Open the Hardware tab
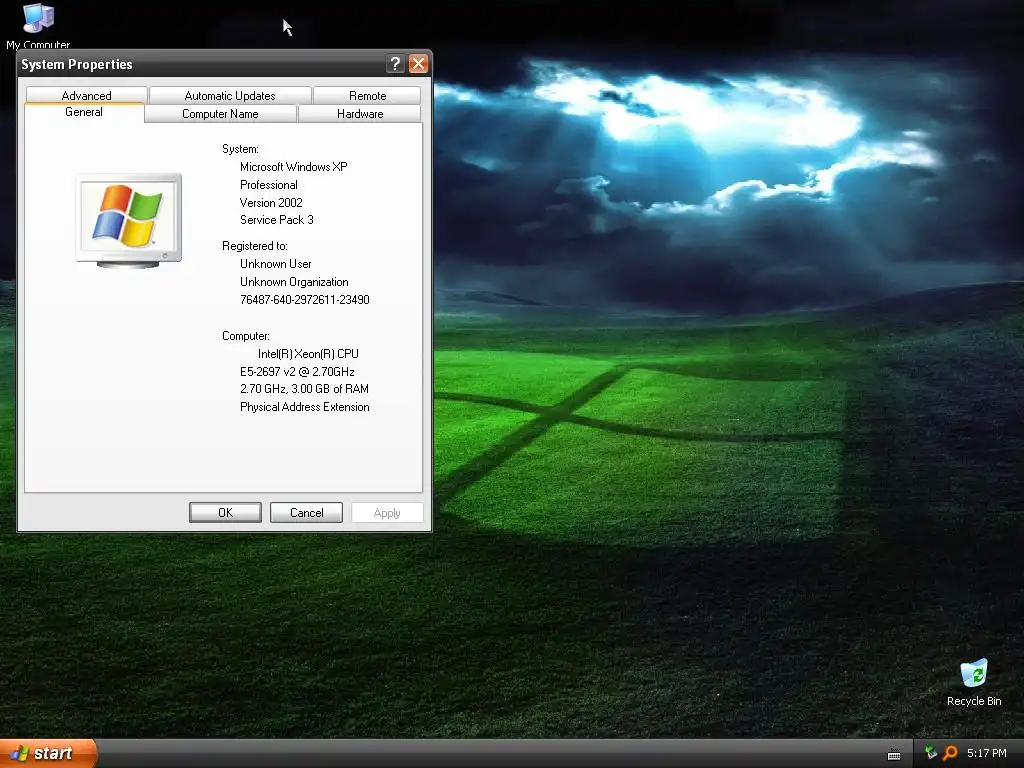 coord(360,114)
